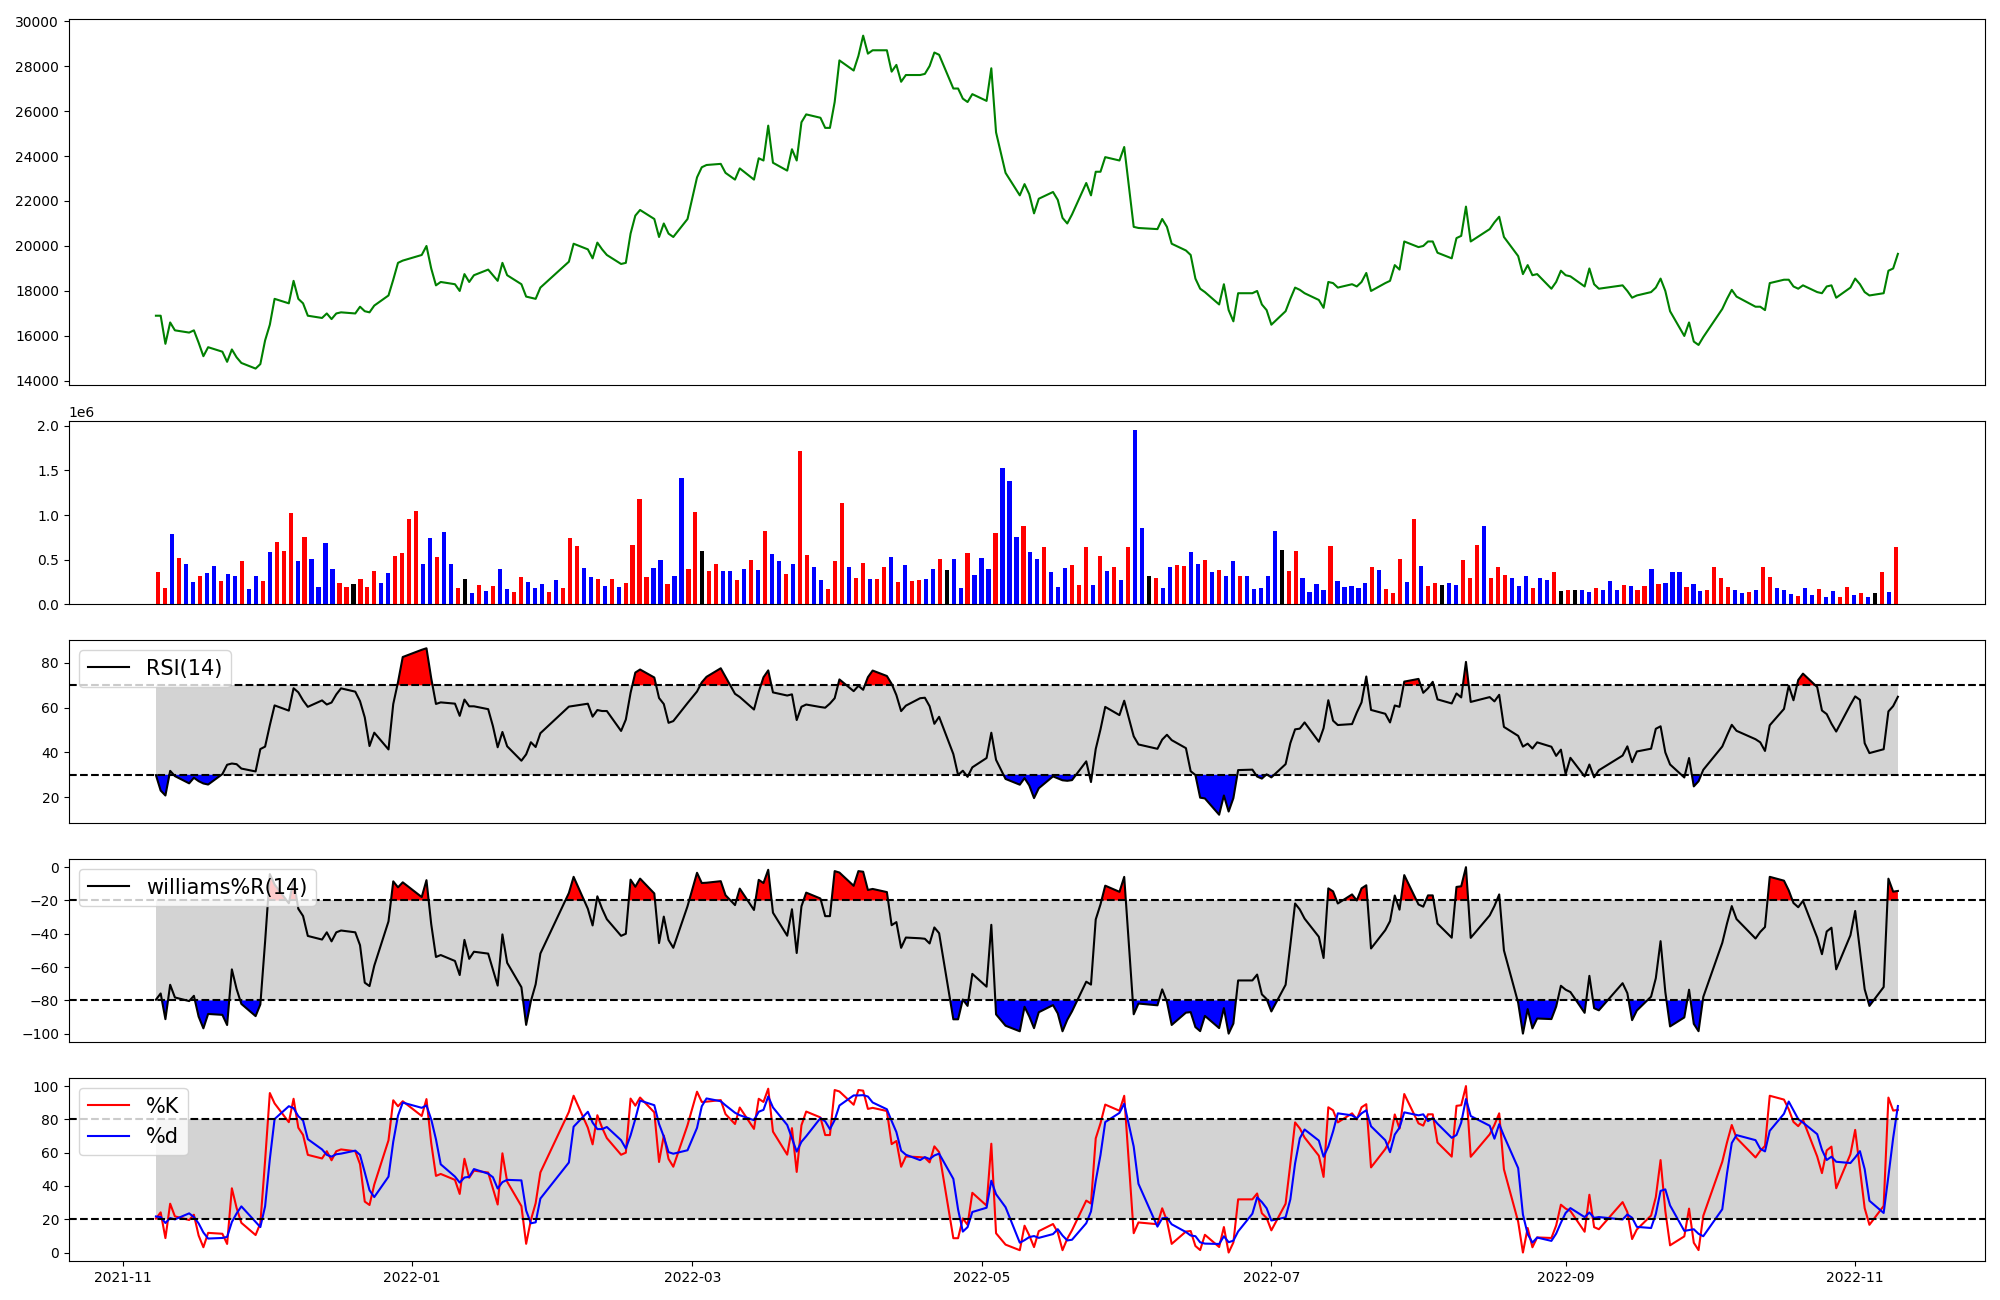Click the blue %d legend line sample
Viewport: 2000px width, 1300px height.
(x=109, y=1136)
